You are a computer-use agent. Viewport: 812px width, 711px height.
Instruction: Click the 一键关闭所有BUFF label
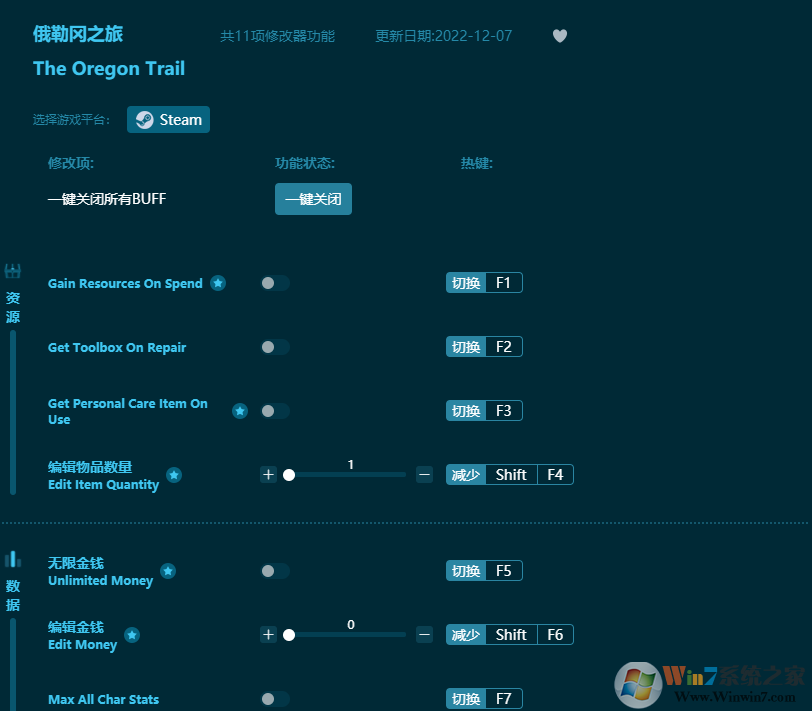(107, 199)
